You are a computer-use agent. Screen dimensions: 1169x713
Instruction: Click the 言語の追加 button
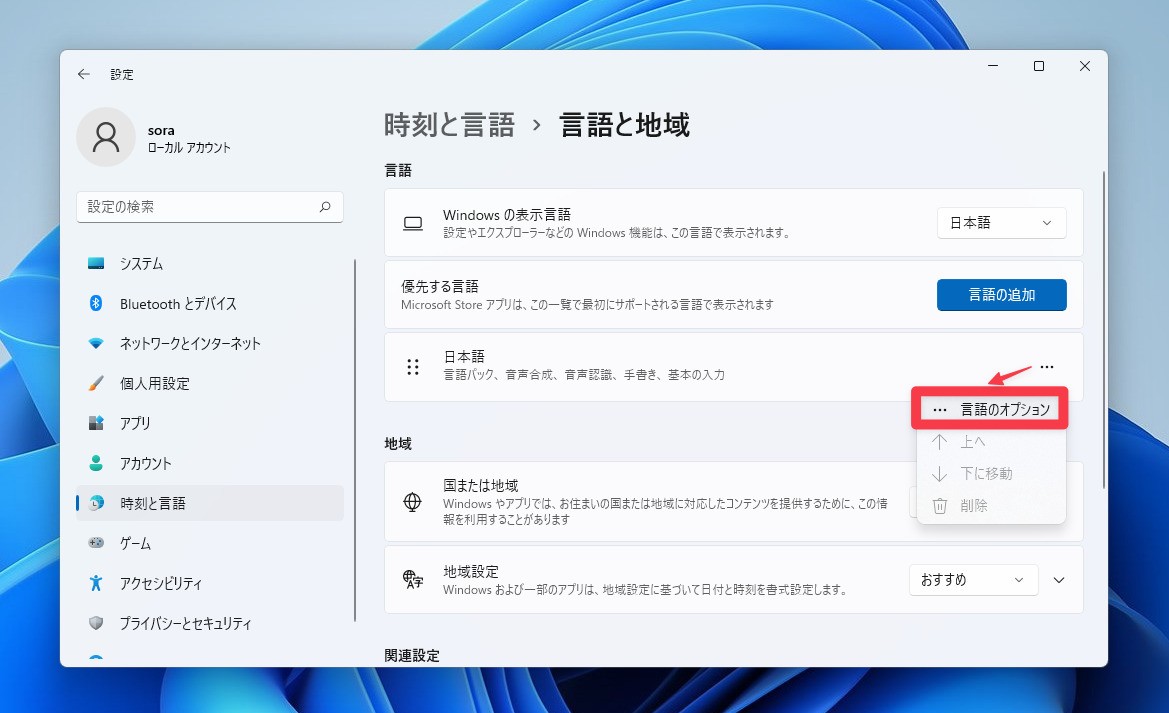(x=1001, y=295)
